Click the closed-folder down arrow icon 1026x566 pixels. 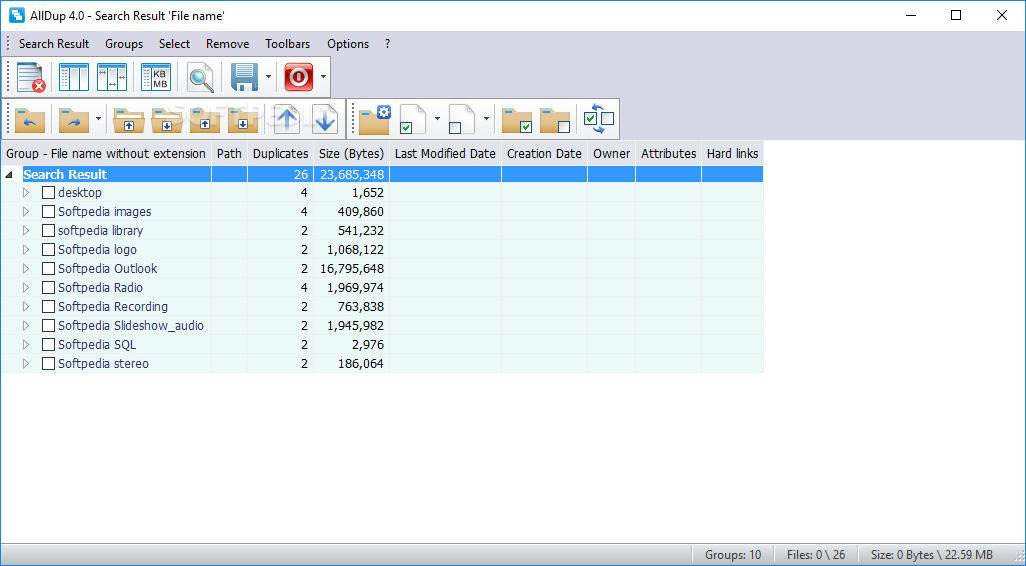[x=242, y=119]
